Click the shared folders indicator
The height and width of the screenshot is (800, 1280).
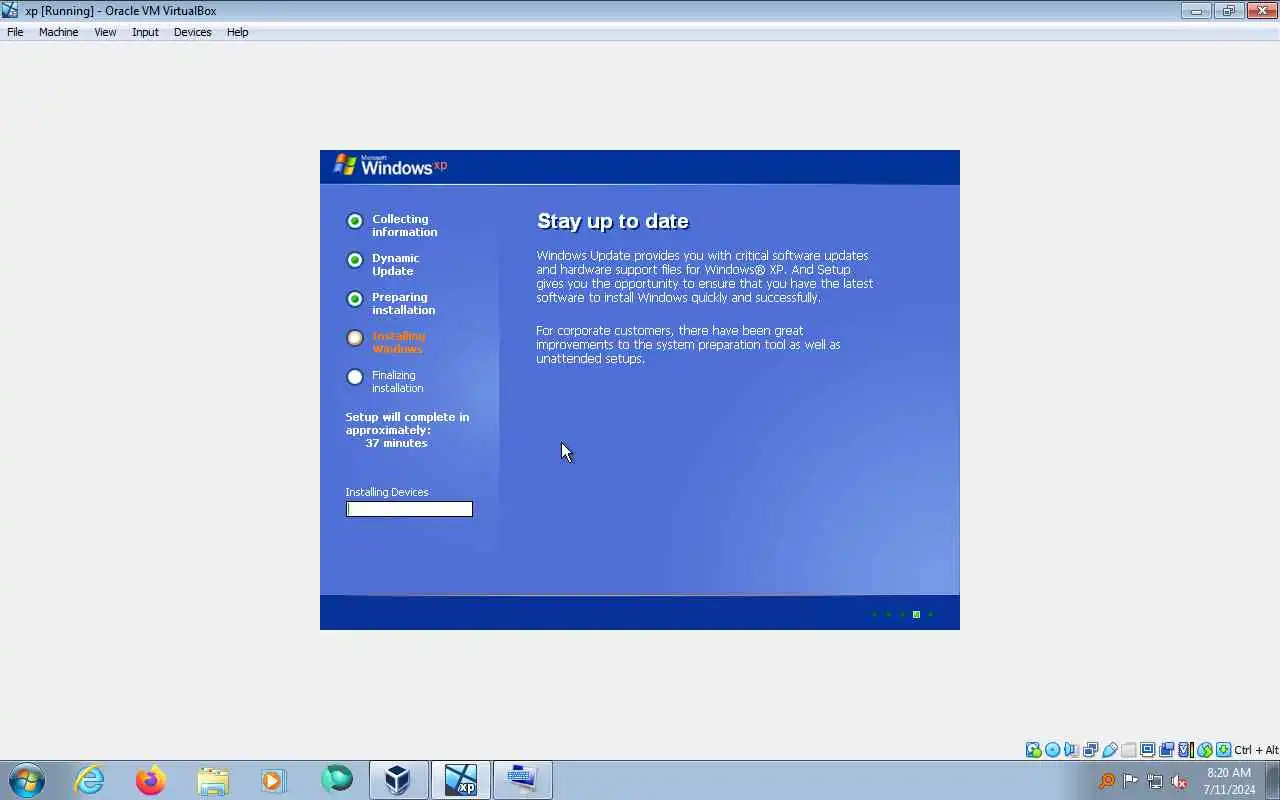[x=1128, y=750]
